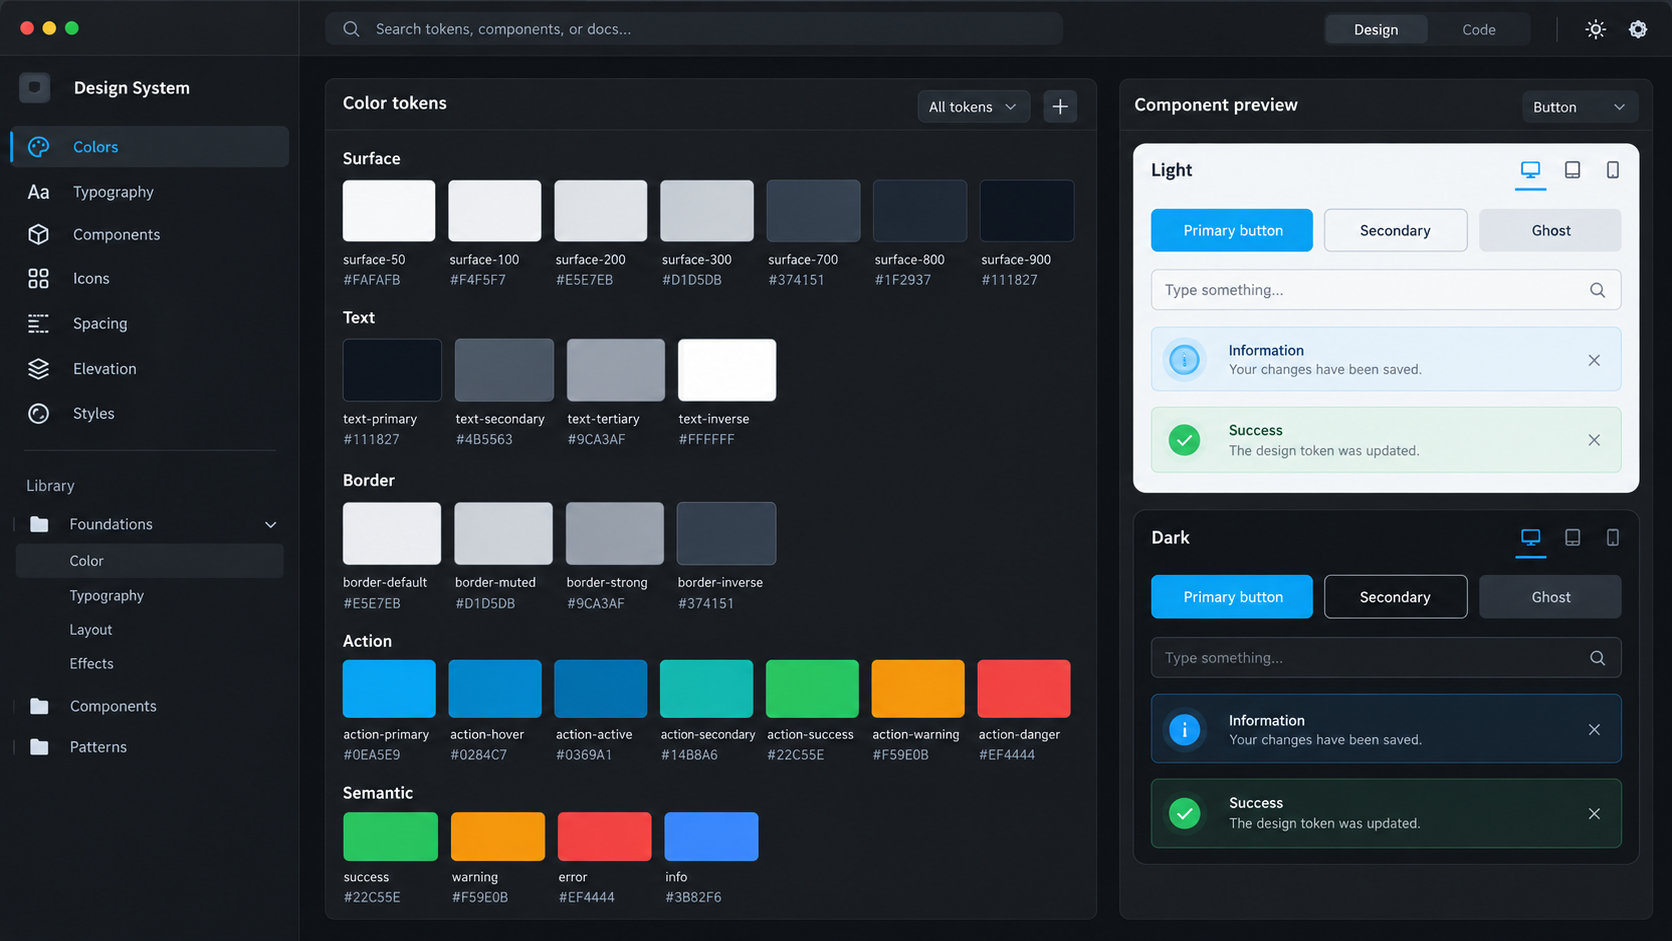Select desktop viewport icon in Light preview
This screenshot has width=1672, height=941.
[x=1530, y=170]
